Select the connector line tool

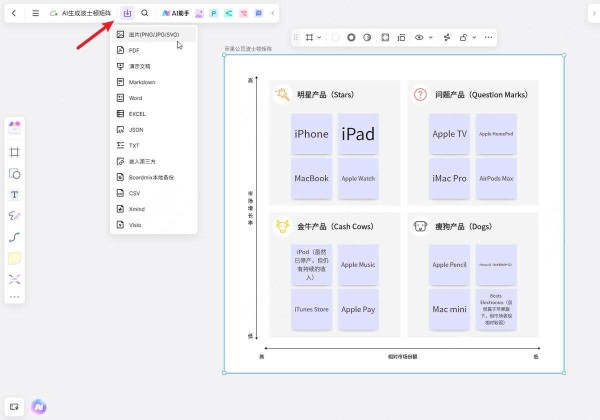click(x=15, y=237)
